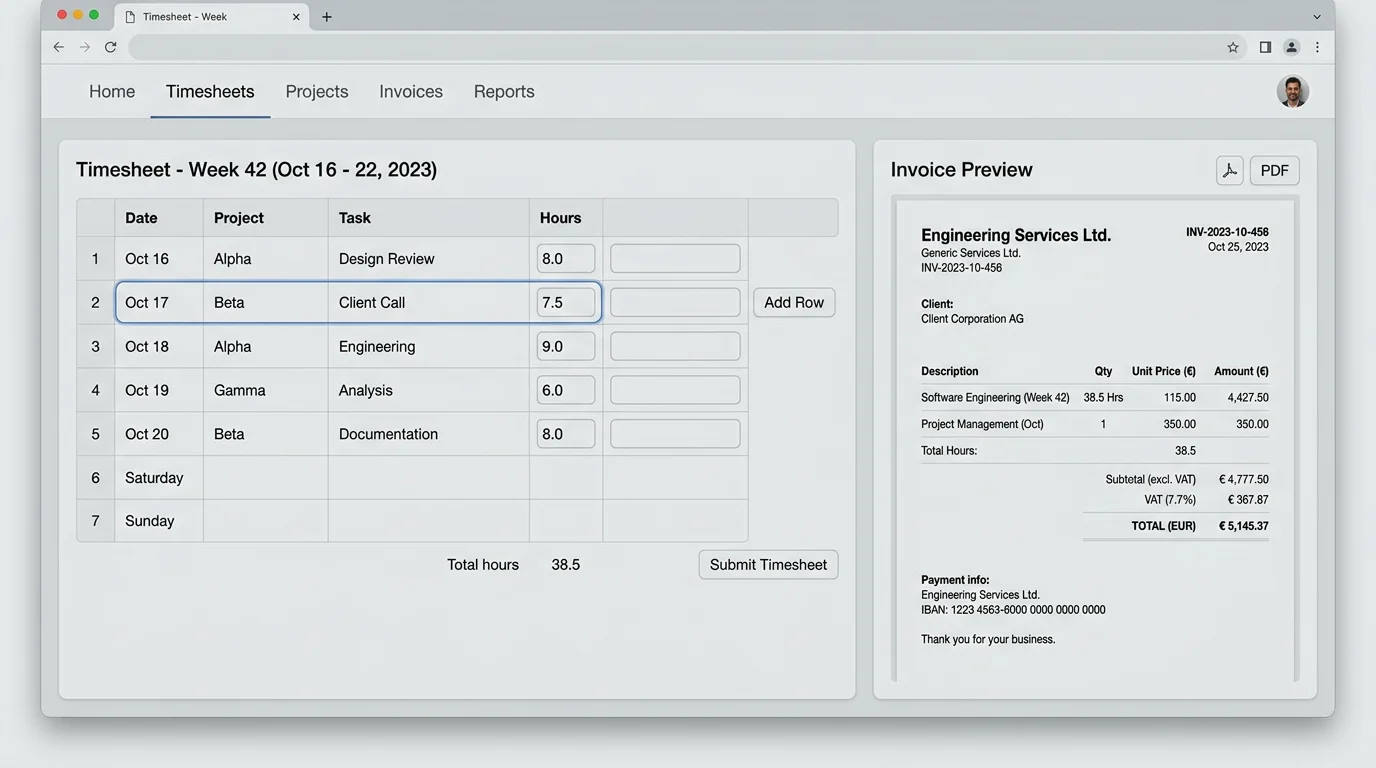Navigate back with the back arrow
Viewport: 1376px width, 768px height.
coord(58,46)
